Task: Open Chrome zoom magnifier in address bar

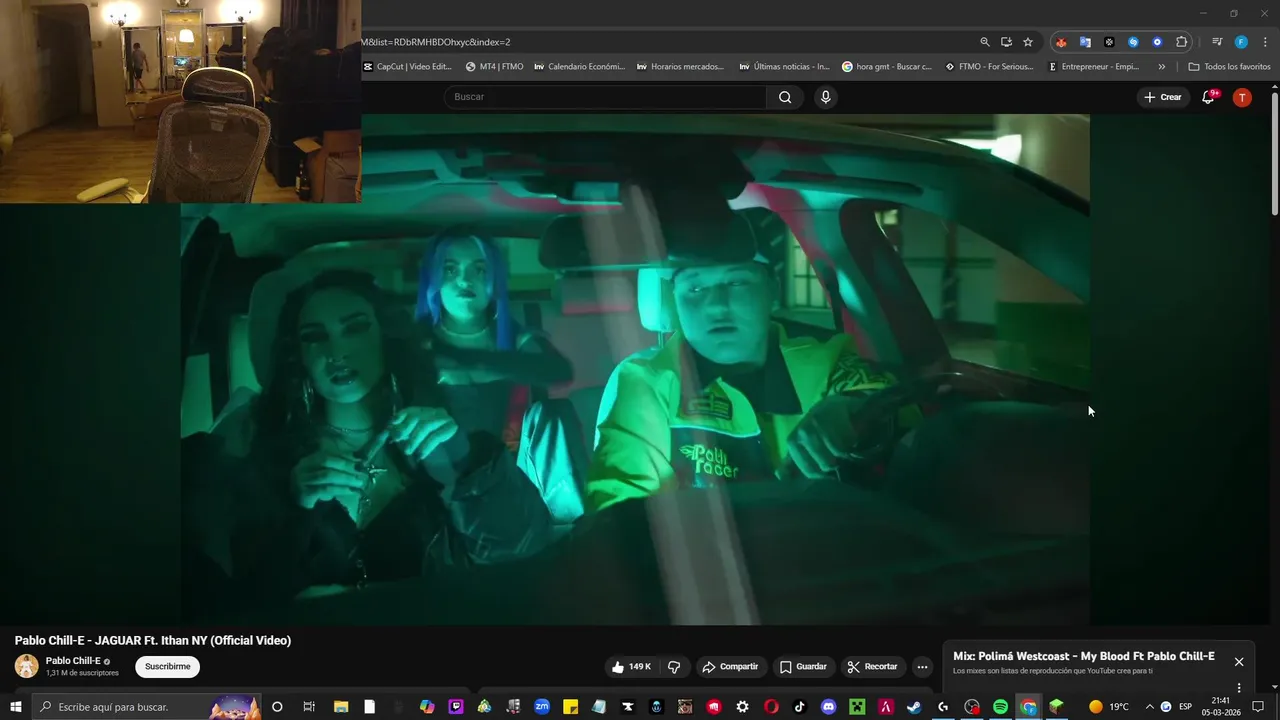Action: pyautogui.click(x=985, y=42)
